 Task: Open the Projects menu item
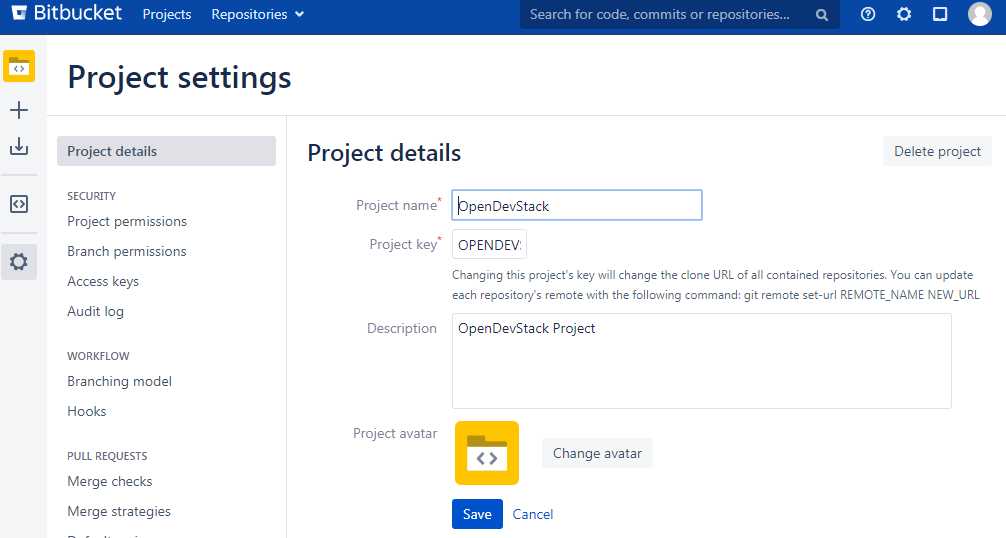point(167,14)
